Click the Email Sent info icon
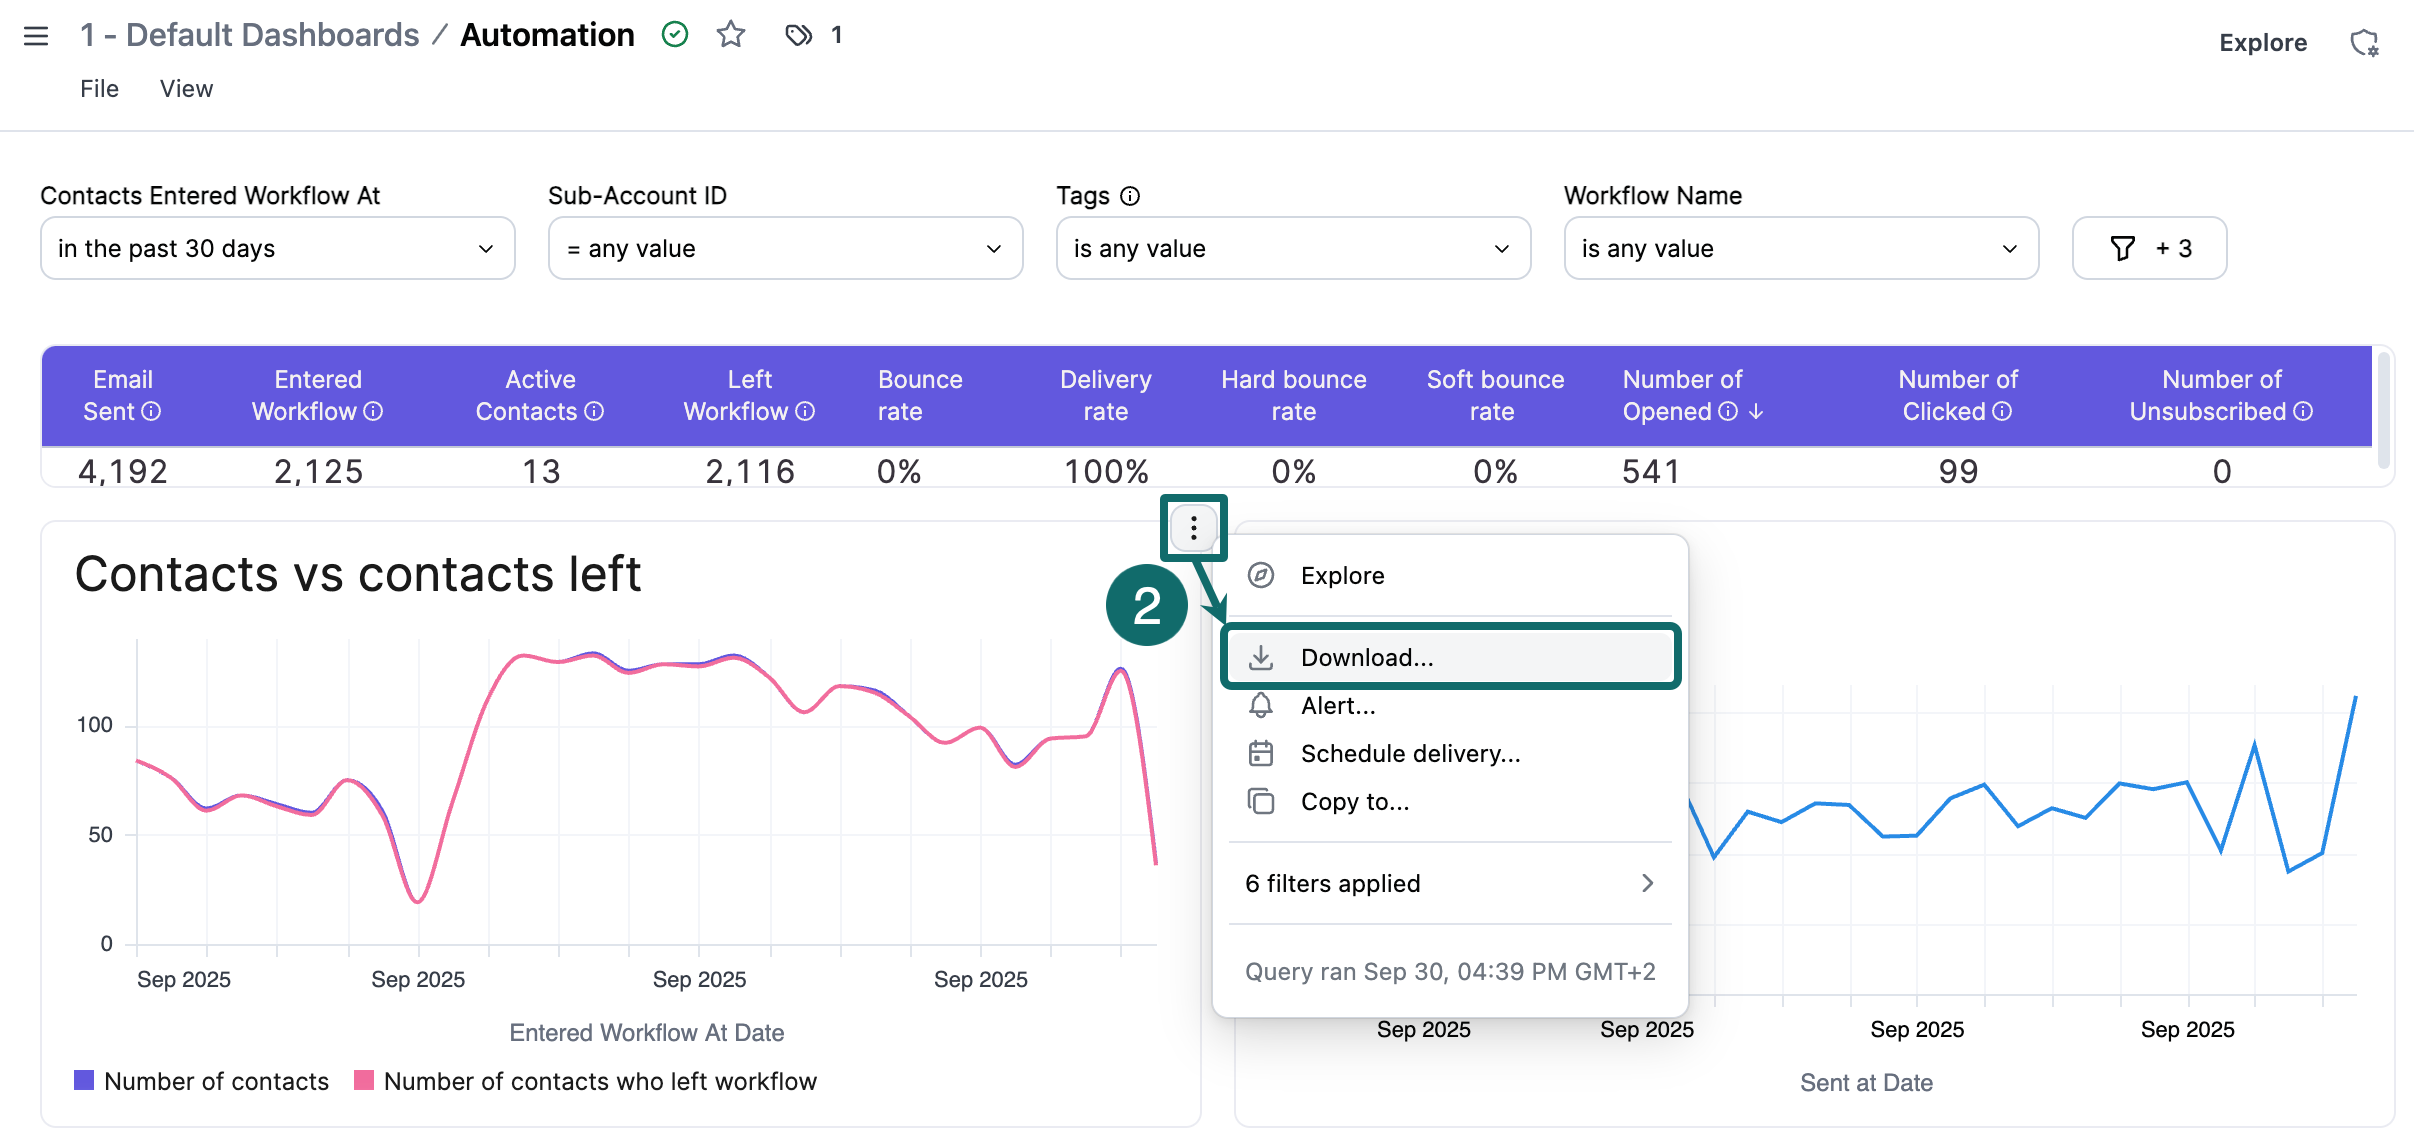 [152, 412]
